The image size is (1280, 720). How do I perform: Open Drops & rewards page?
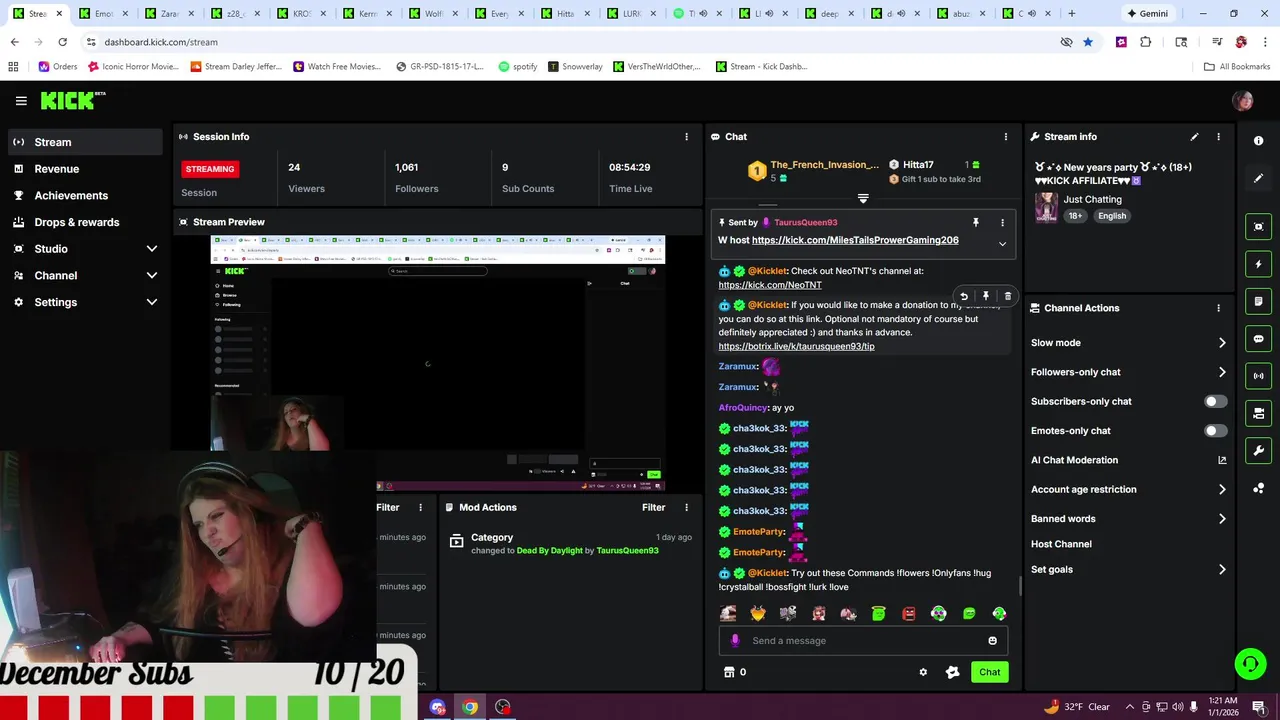[x=86, y=222]
